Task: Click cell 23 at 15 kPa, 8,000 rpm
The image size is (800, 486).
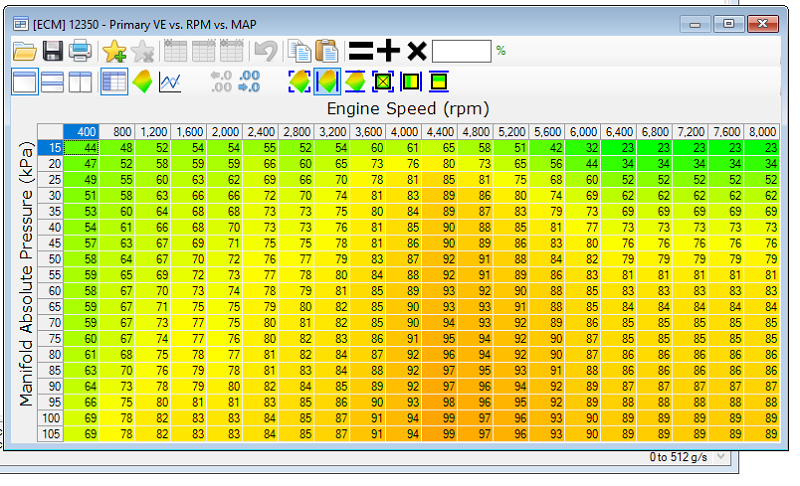Action: [762, 147]
